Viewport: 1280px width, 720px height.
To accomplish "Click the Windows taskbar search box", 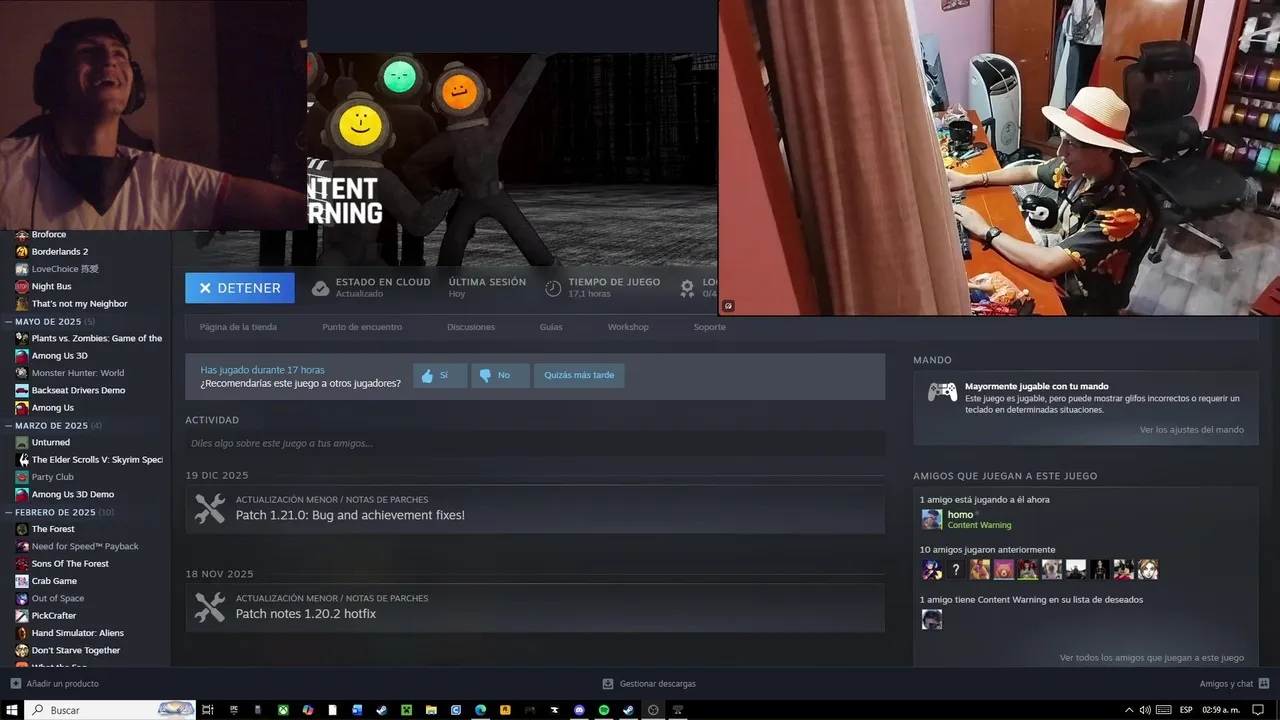I will (x=110, y=710).
